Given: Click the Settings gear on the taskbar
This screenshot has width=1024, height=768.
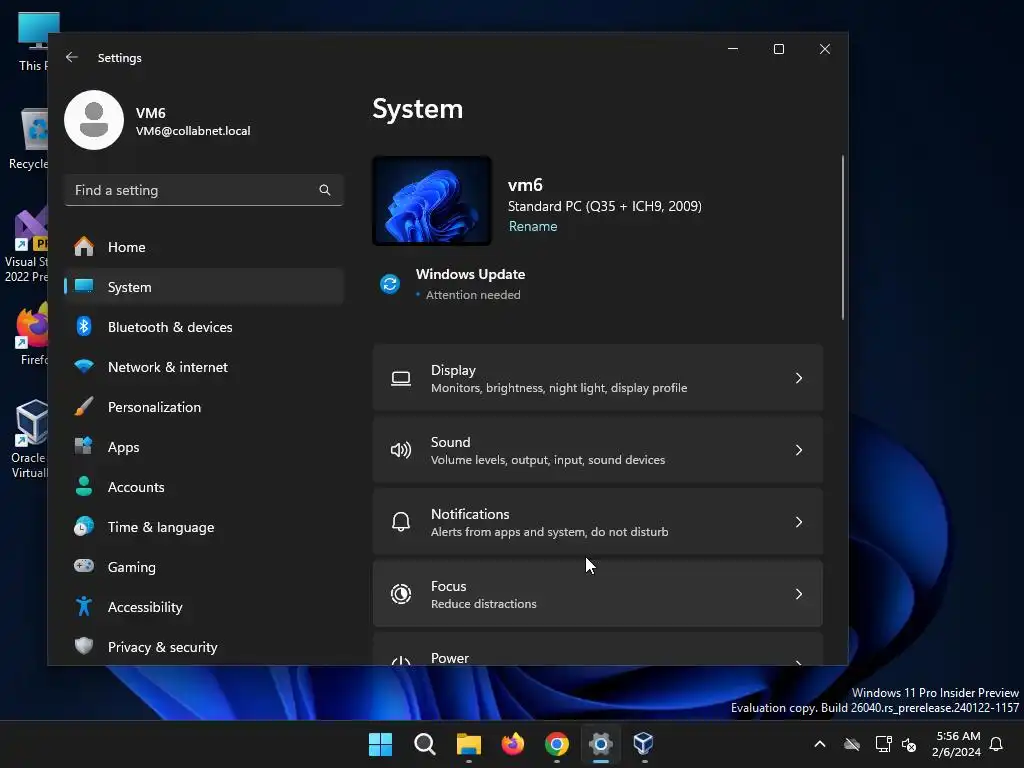Looking at the screenshot, I should 600,744.
